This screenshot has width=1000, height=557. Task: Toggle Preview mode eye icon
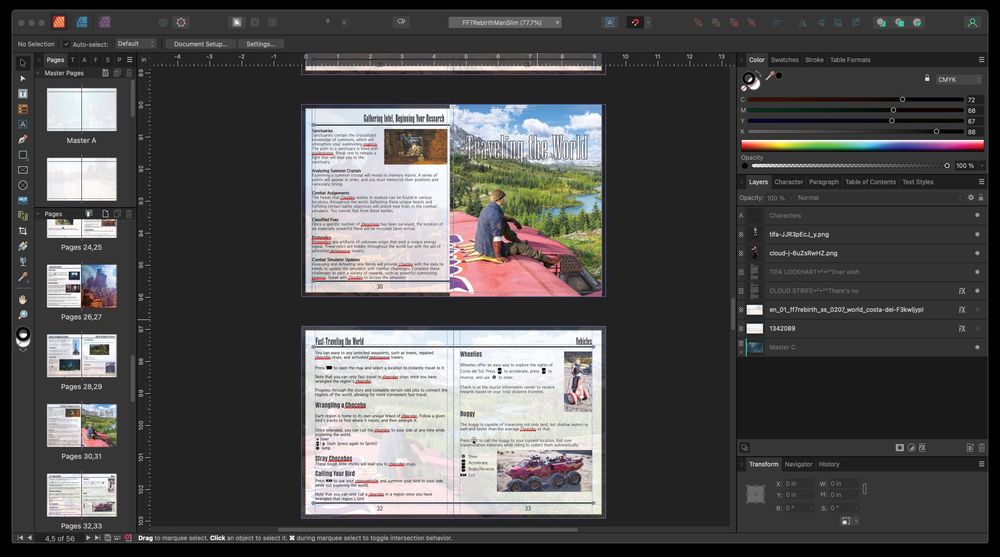tap(401, 22)
